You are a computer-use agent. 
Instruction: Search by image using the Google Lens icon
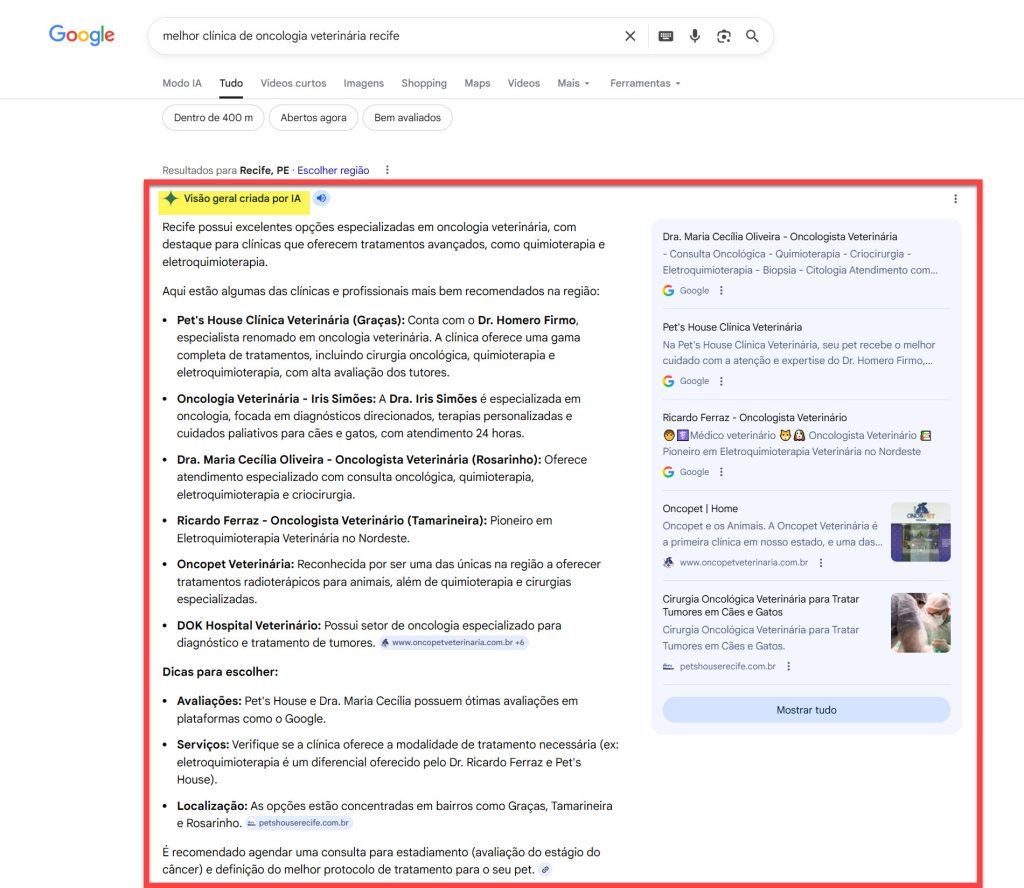click(x=722, y=35)
